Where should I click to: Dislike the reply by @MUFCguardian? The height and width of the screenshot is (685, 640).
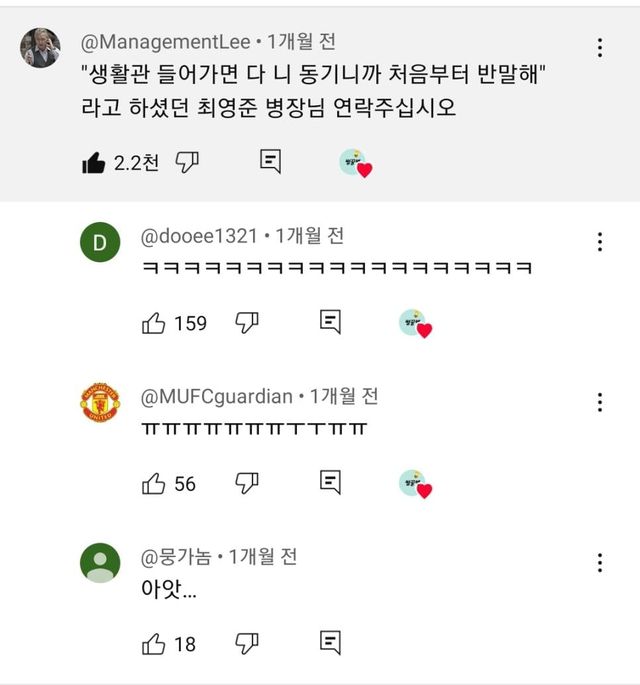(x=247, y=484)
